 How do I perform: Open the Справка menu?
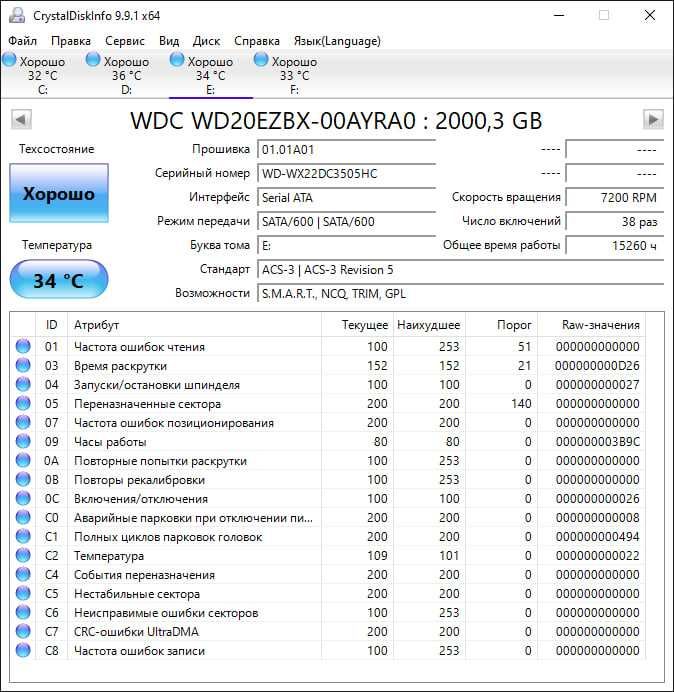coord(257,41)
